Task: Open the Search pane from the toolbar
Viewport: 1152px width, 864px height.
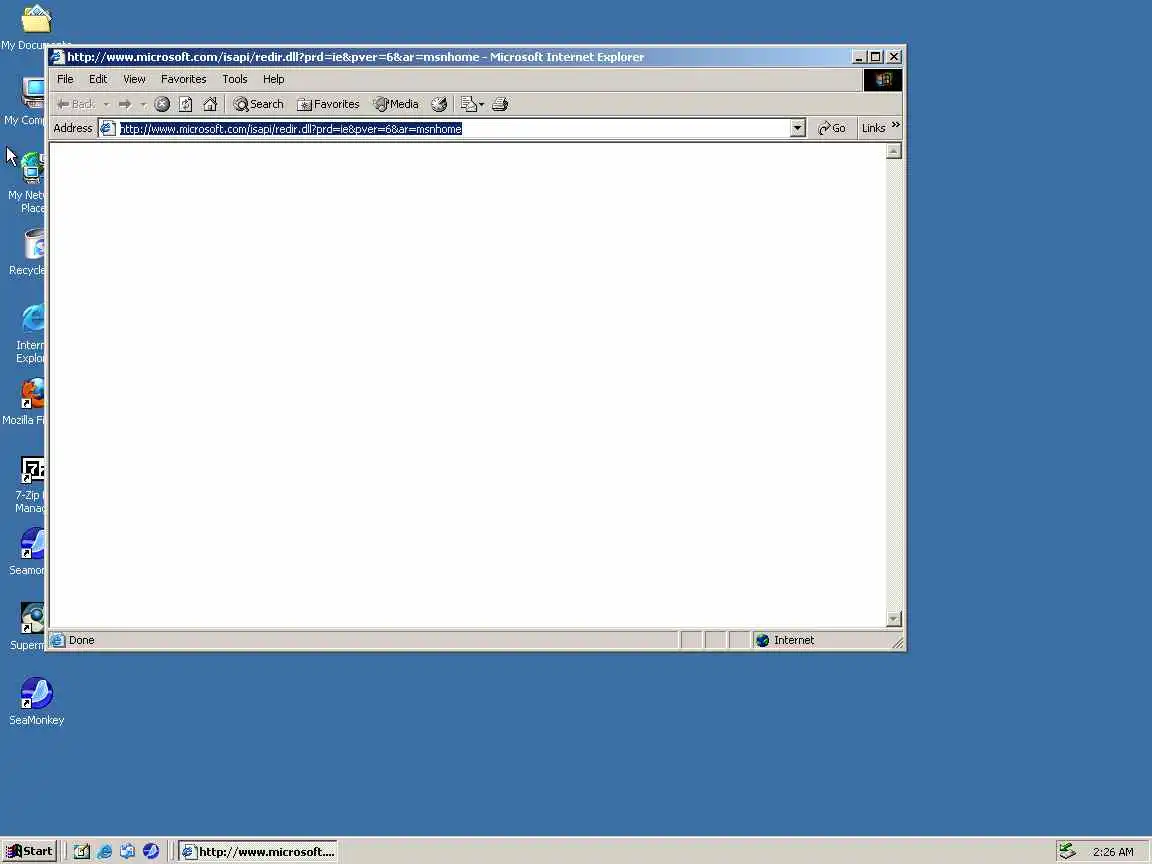Action: pos(258,104)
